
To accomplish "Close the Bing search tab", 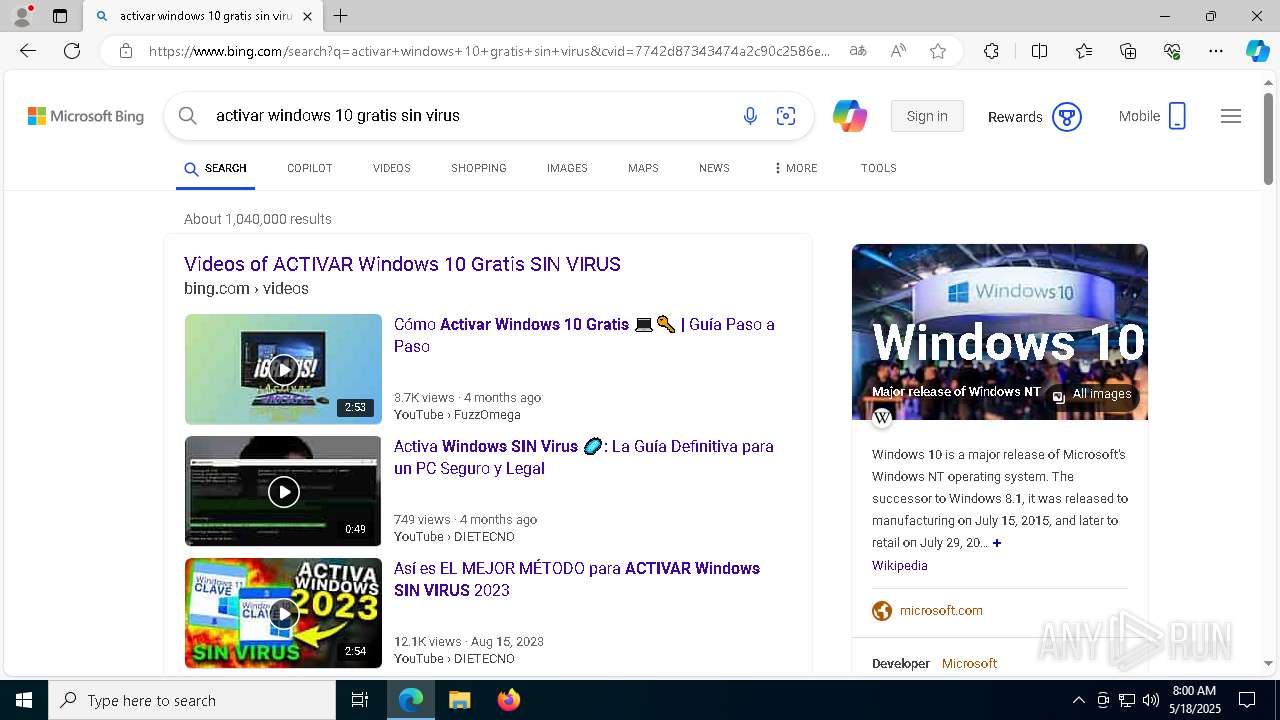I will (x=307, y=16).
